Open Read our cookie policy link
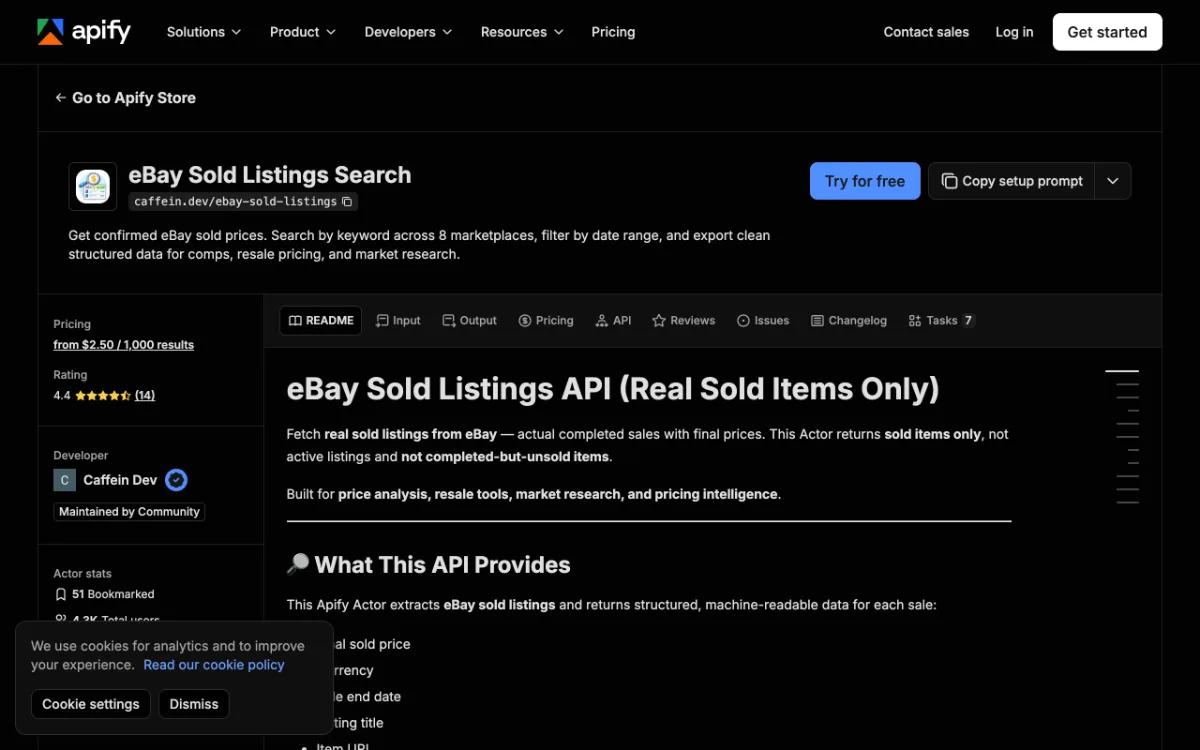This screenshot has width=1200, height=750. pyautogui.click(x=214, y=665)
